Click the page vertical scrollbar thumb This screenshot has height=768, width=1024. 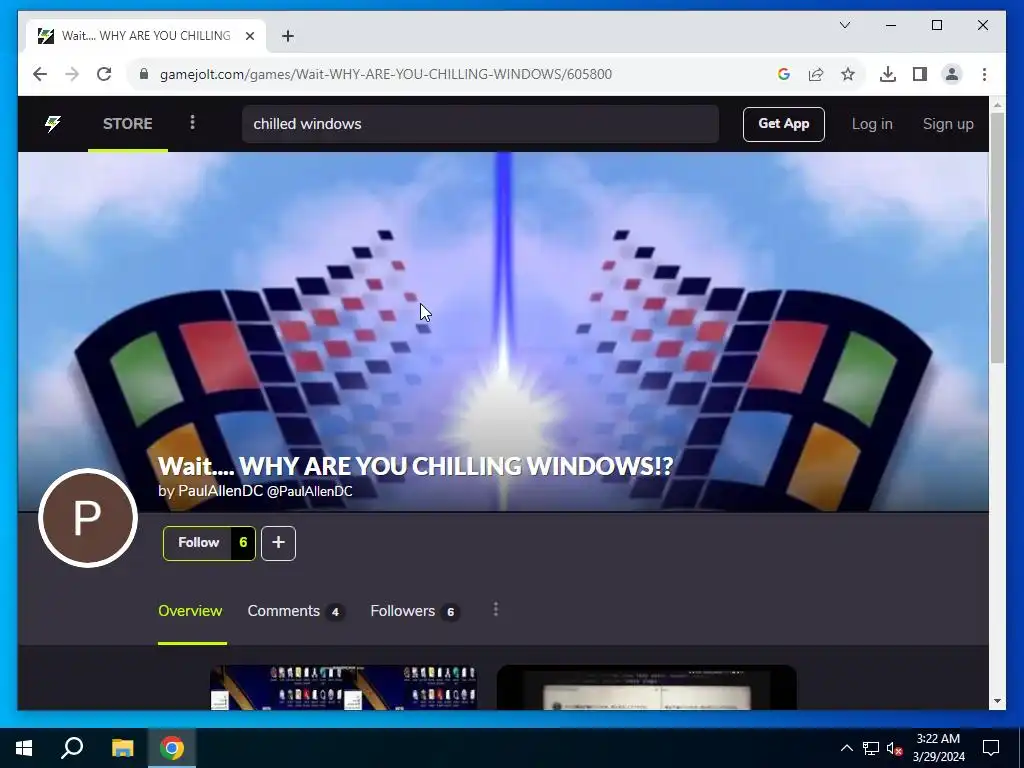pos(997,238)
